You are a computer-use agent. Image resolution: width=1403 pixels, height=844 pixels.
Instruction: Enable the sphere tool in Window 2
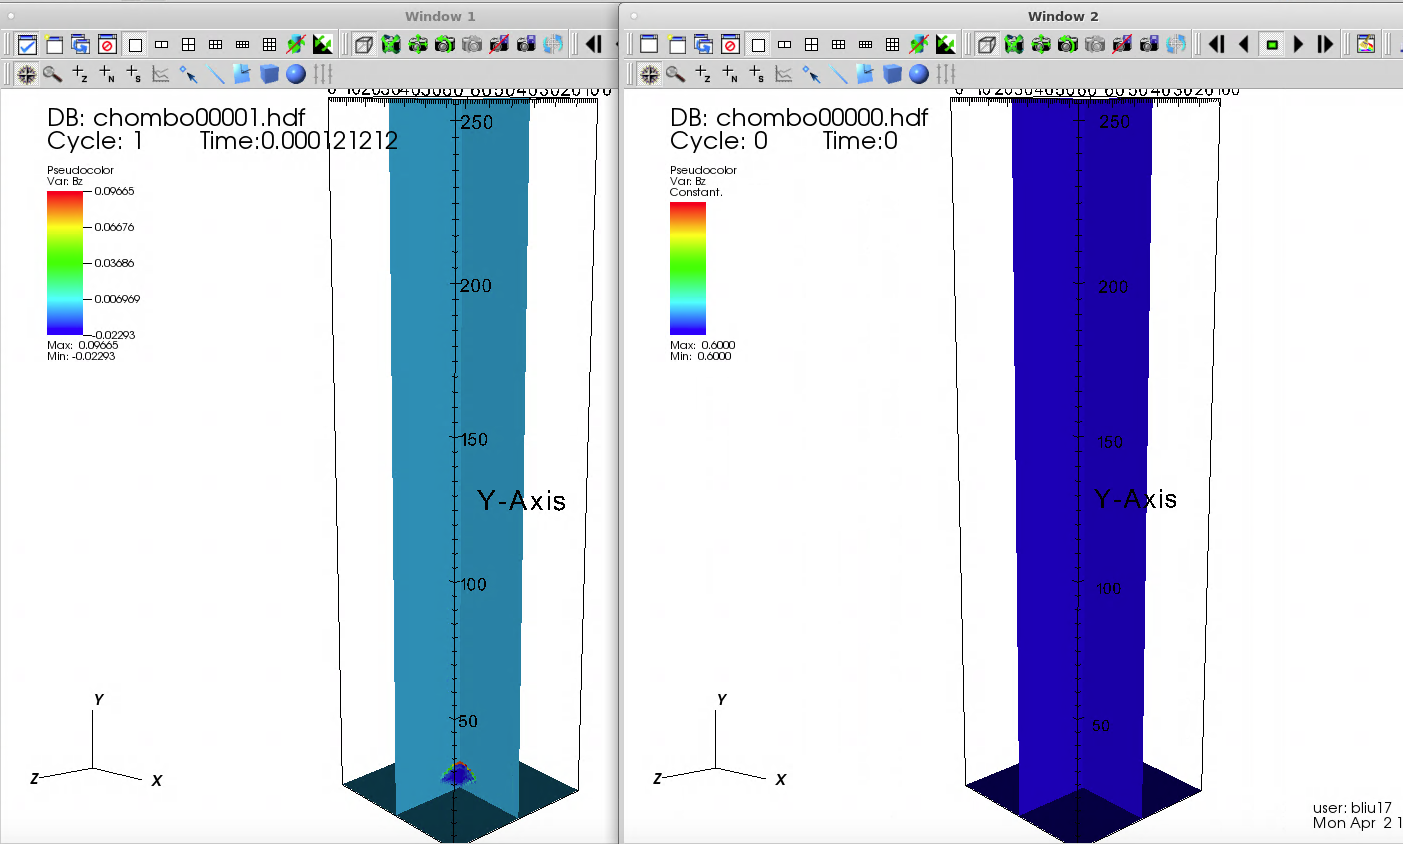[x=919, y=74]
